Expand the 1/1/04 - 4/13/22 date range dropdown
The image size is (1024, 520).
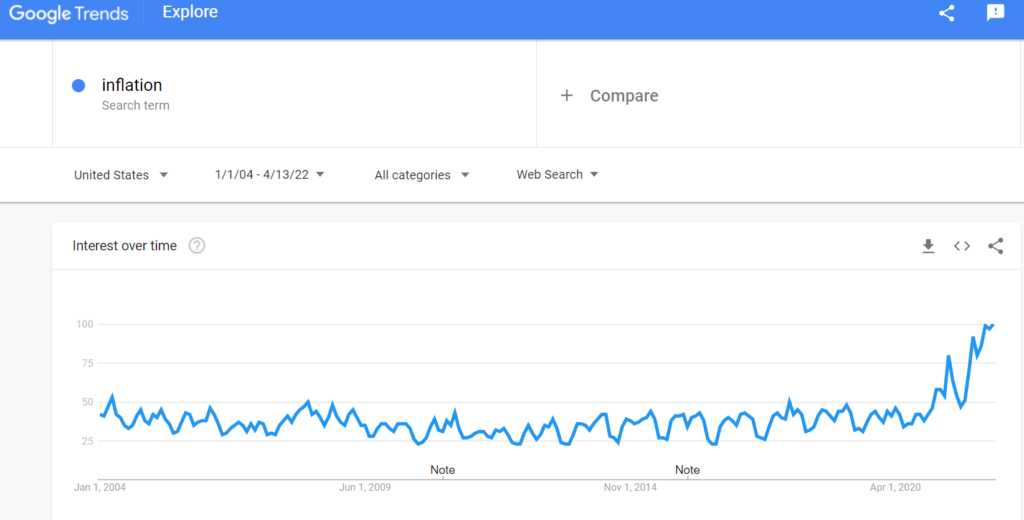coord(270,174)
